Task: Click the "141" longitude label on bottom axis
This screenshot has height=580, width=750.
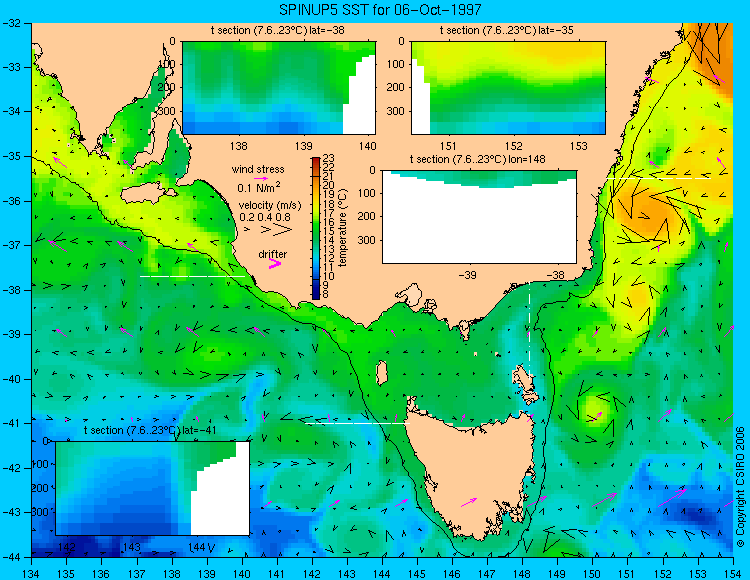Action: click(x=277, y=574)
